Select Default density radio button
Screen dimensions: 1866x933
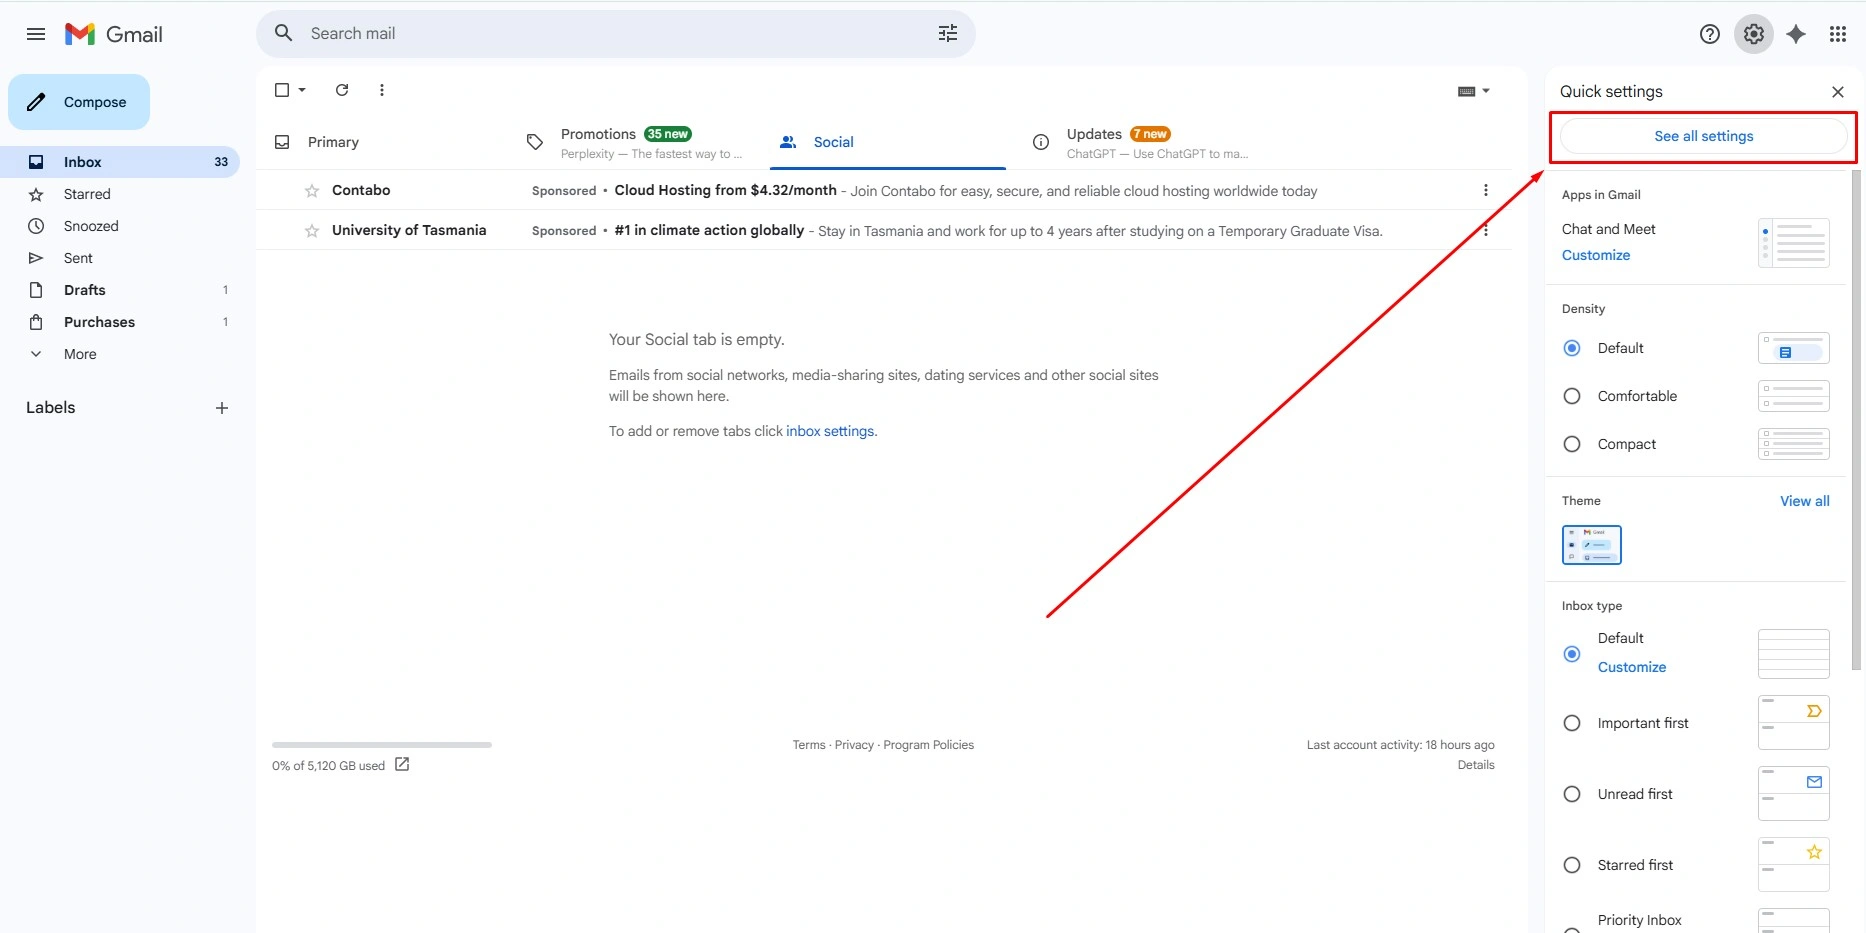pyautogui.click(x=1572, y=348)
